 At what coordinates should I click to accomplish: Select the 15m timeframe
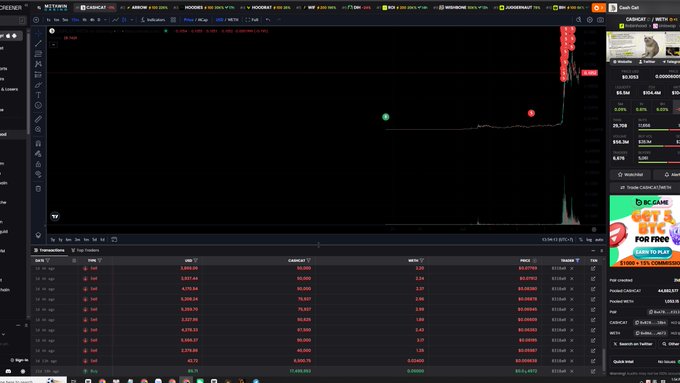pos(75,20)
